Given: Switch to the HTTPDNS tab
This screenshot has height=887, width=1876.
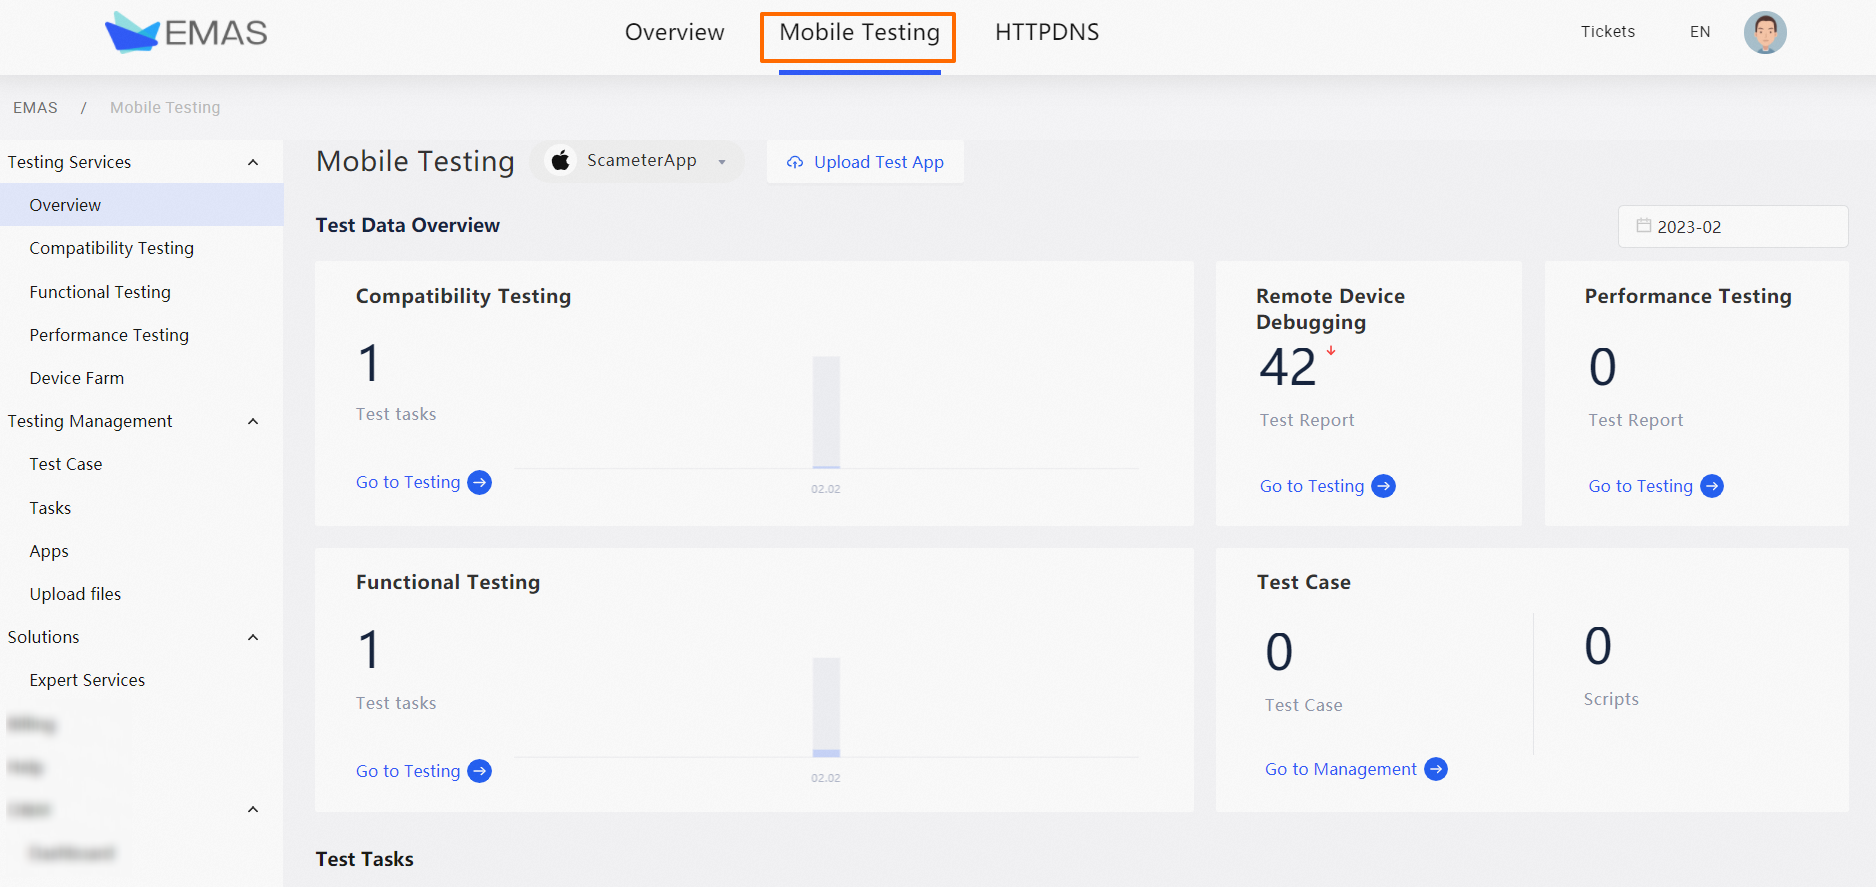Looking at the screenshot, I should [x=1046, y=33].
